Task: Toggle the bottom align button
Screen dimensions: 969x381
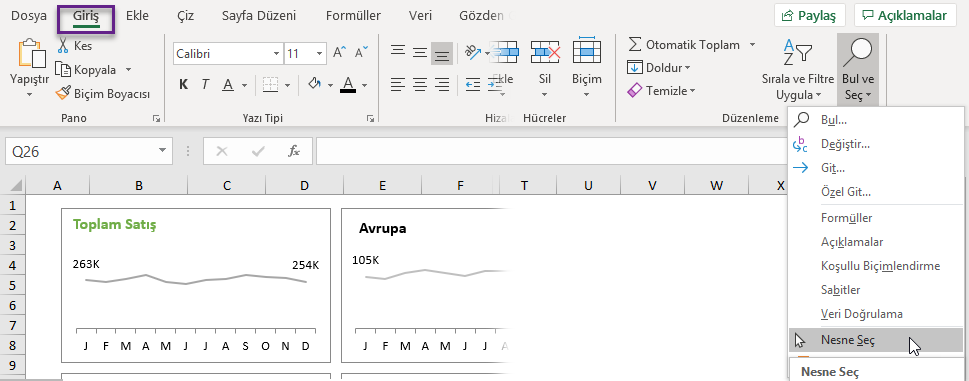Action: tap(442, 53)
